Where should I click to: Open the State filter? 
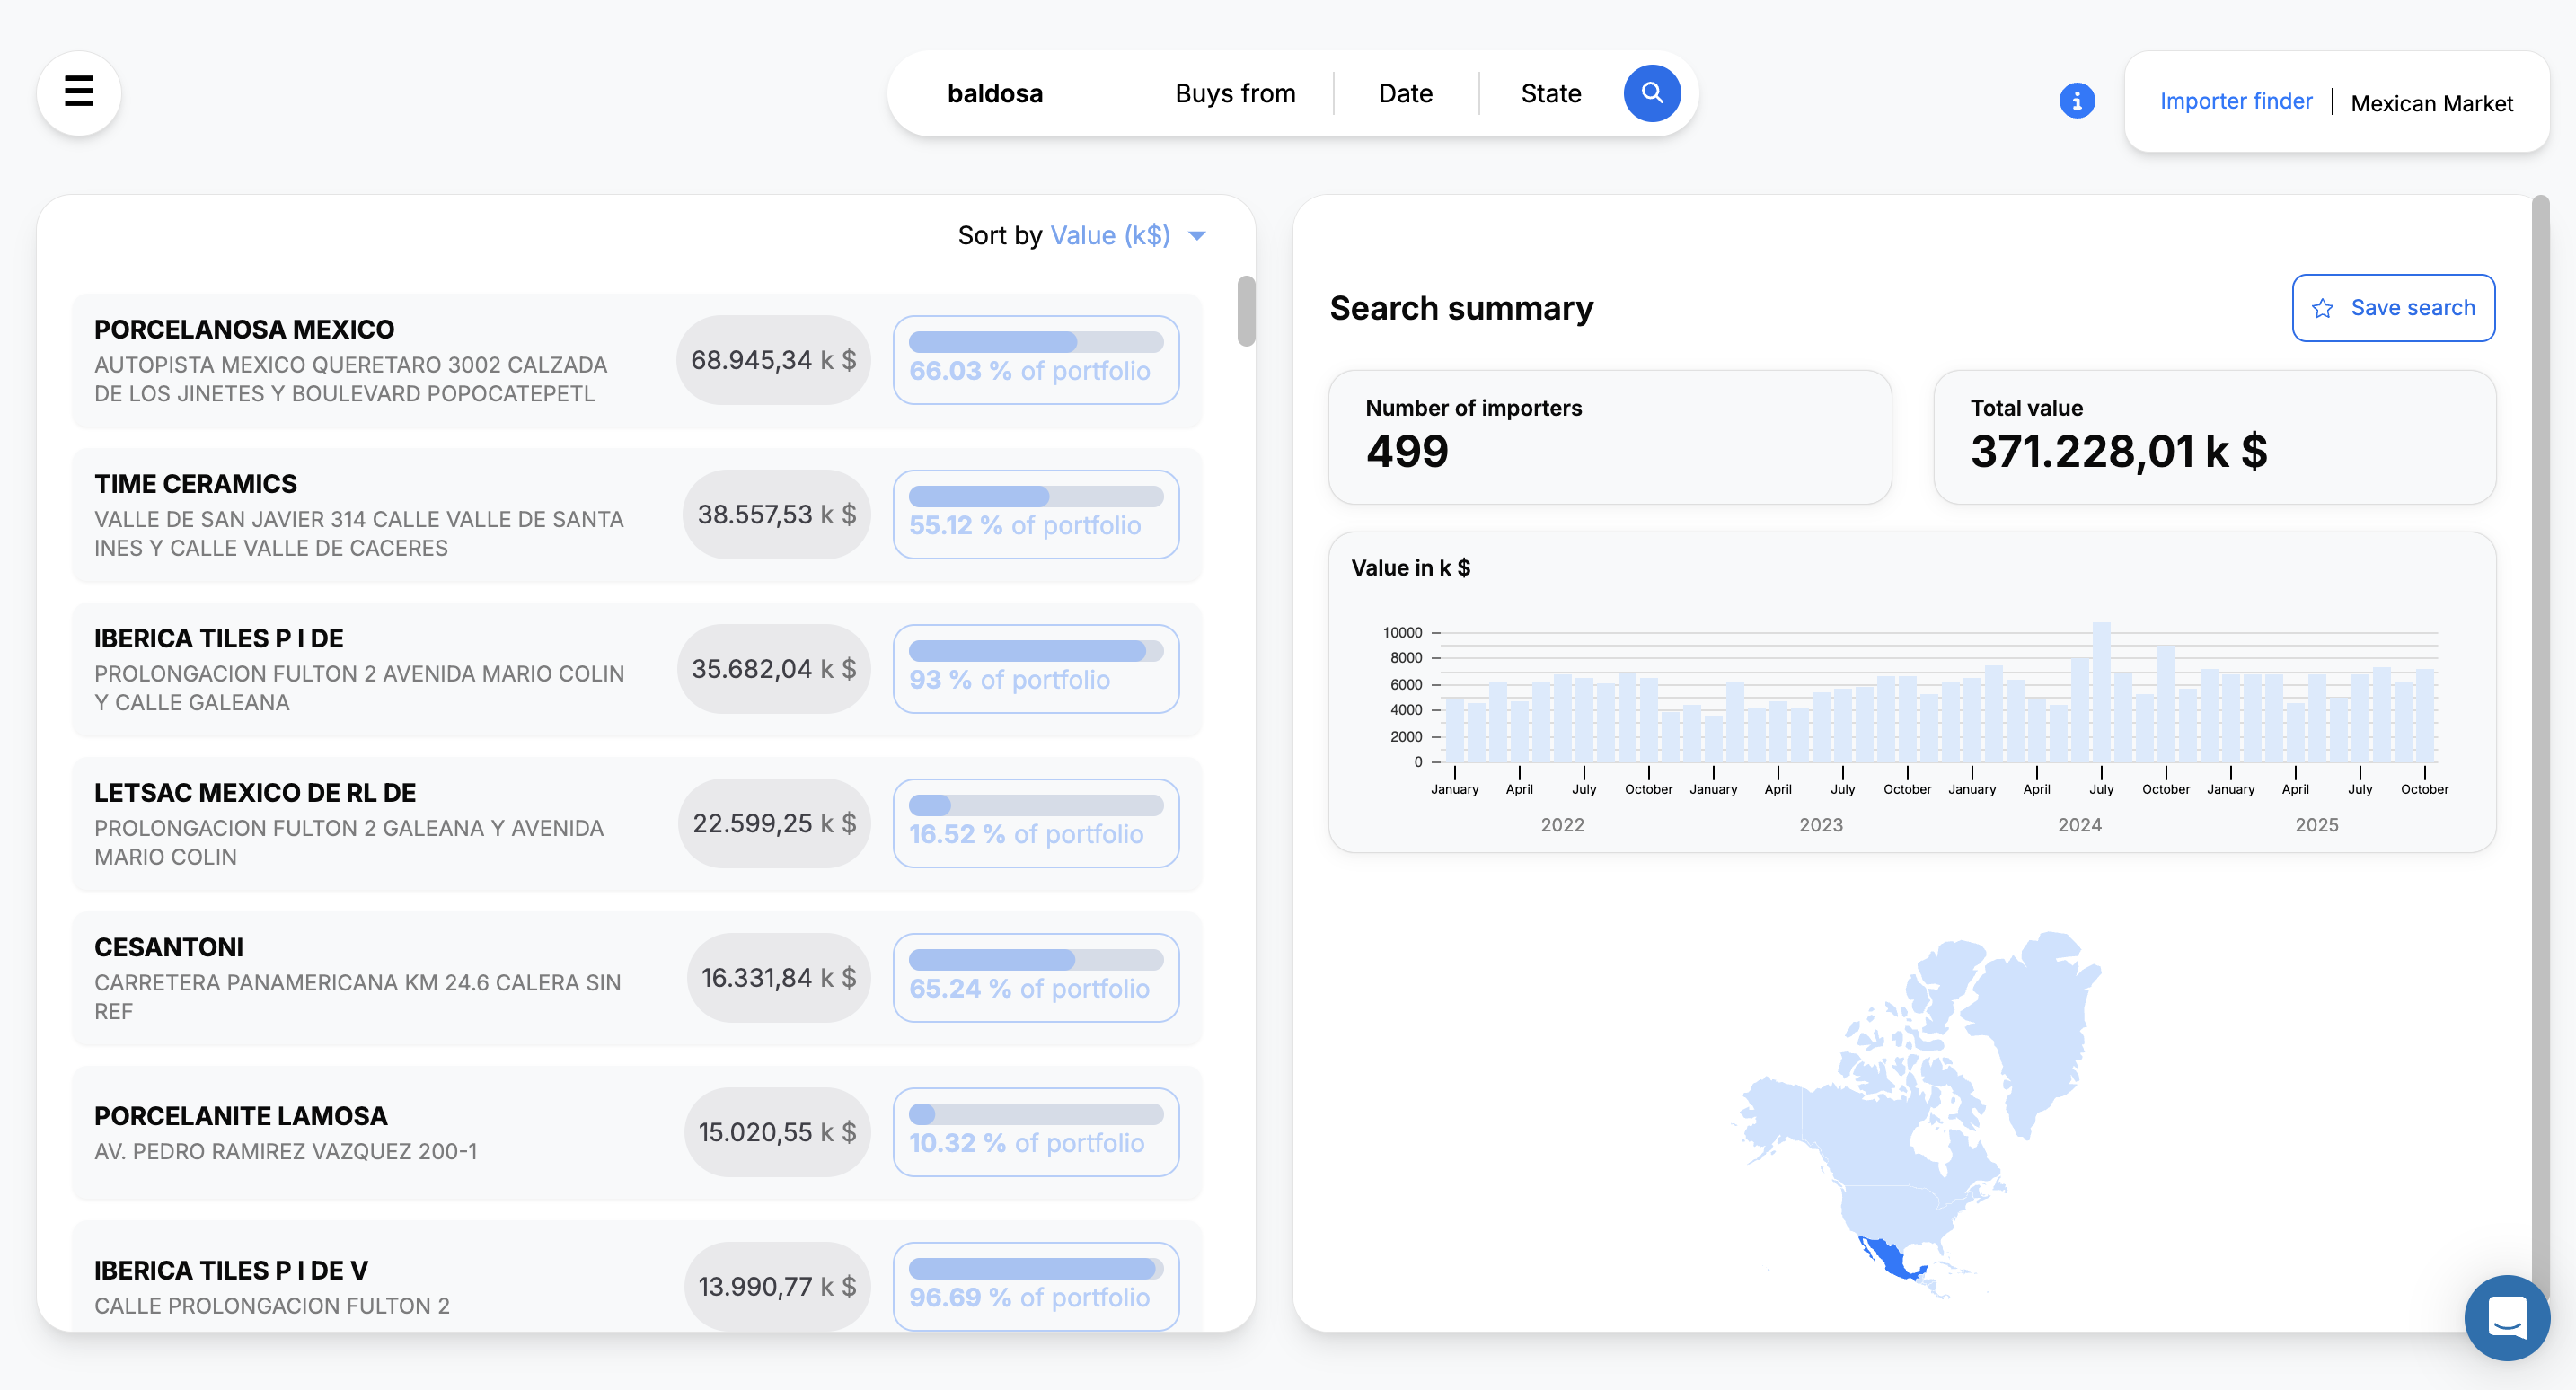point(1550,93)
